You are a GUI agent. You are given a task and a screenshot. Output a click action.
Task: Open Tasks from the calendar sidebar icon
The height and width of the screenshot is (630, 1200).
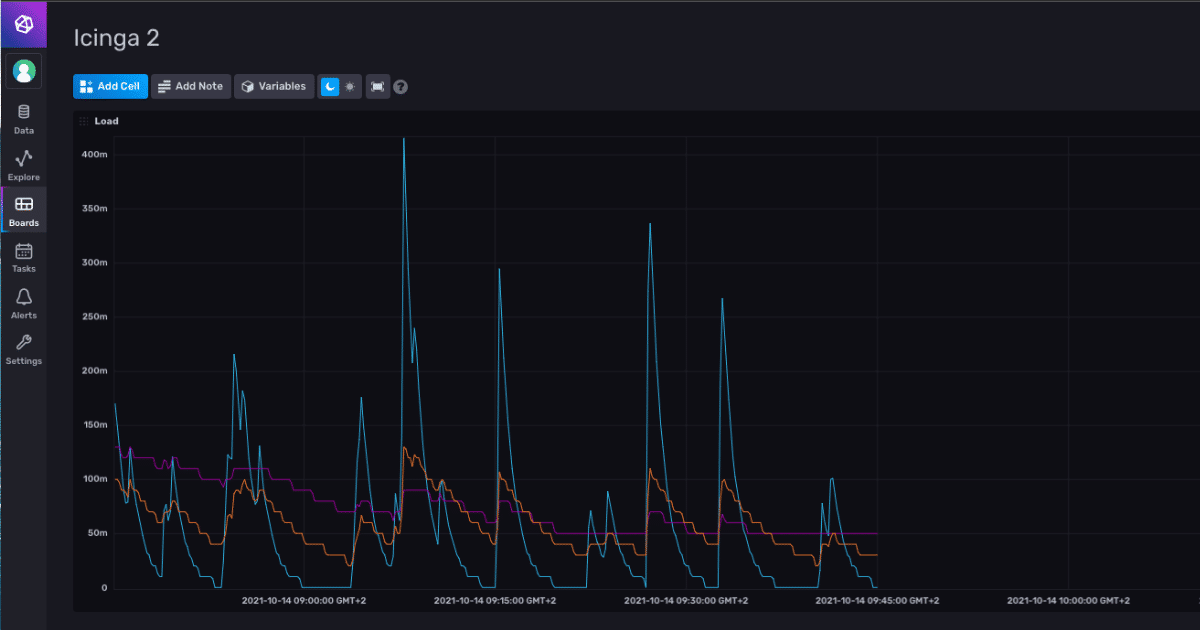(22, 256)
